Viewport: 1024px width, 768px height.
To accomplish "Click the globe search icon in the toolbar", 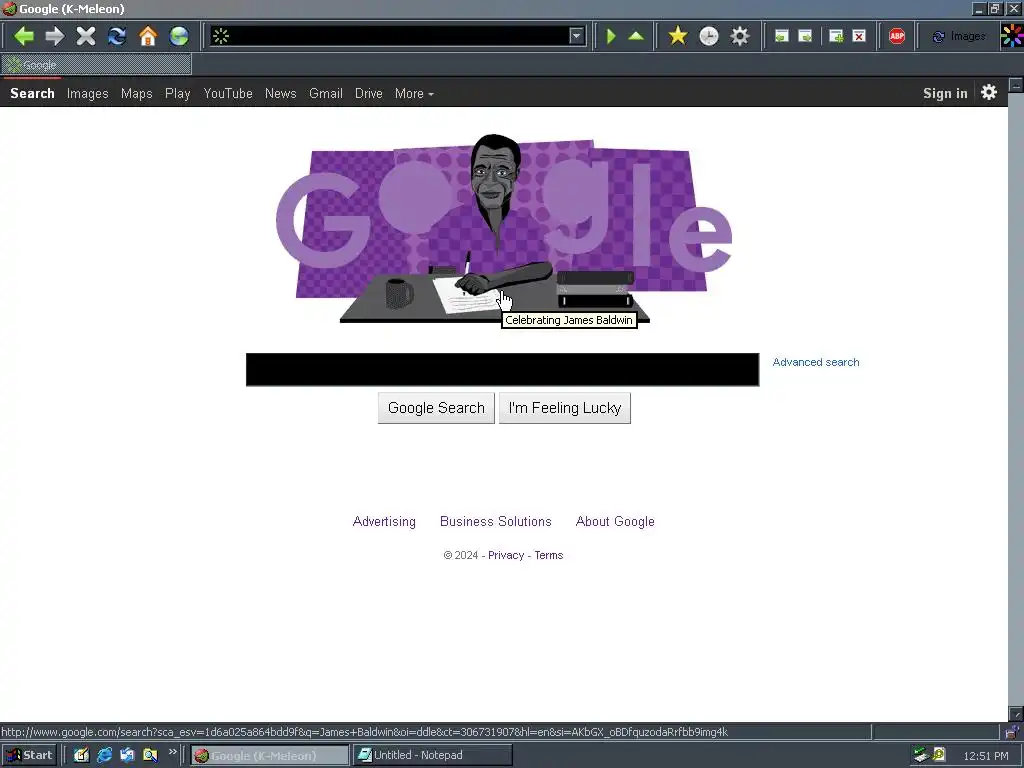I will point(179,36).
